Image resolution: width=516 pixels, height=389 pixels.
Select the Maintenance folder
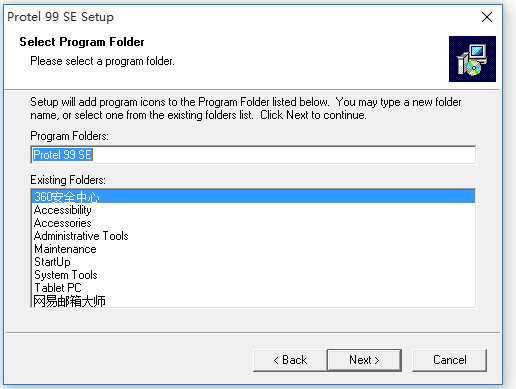click(253, 249)
